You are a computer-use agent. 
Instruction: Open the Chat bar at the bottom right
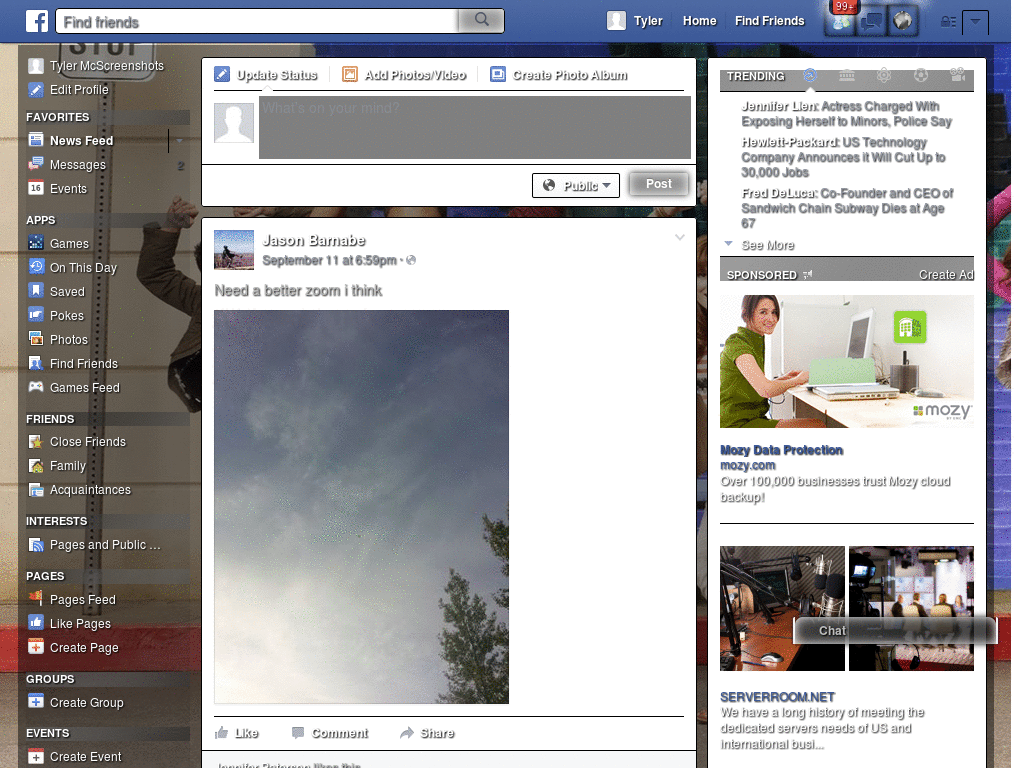point(830,630)
